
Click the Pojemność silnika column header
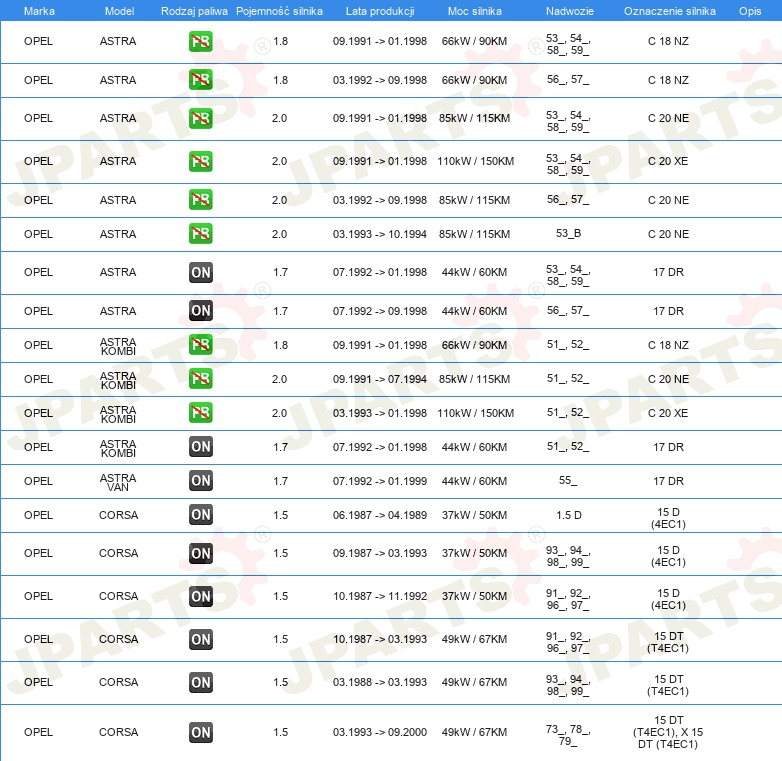tap(279, 11)
